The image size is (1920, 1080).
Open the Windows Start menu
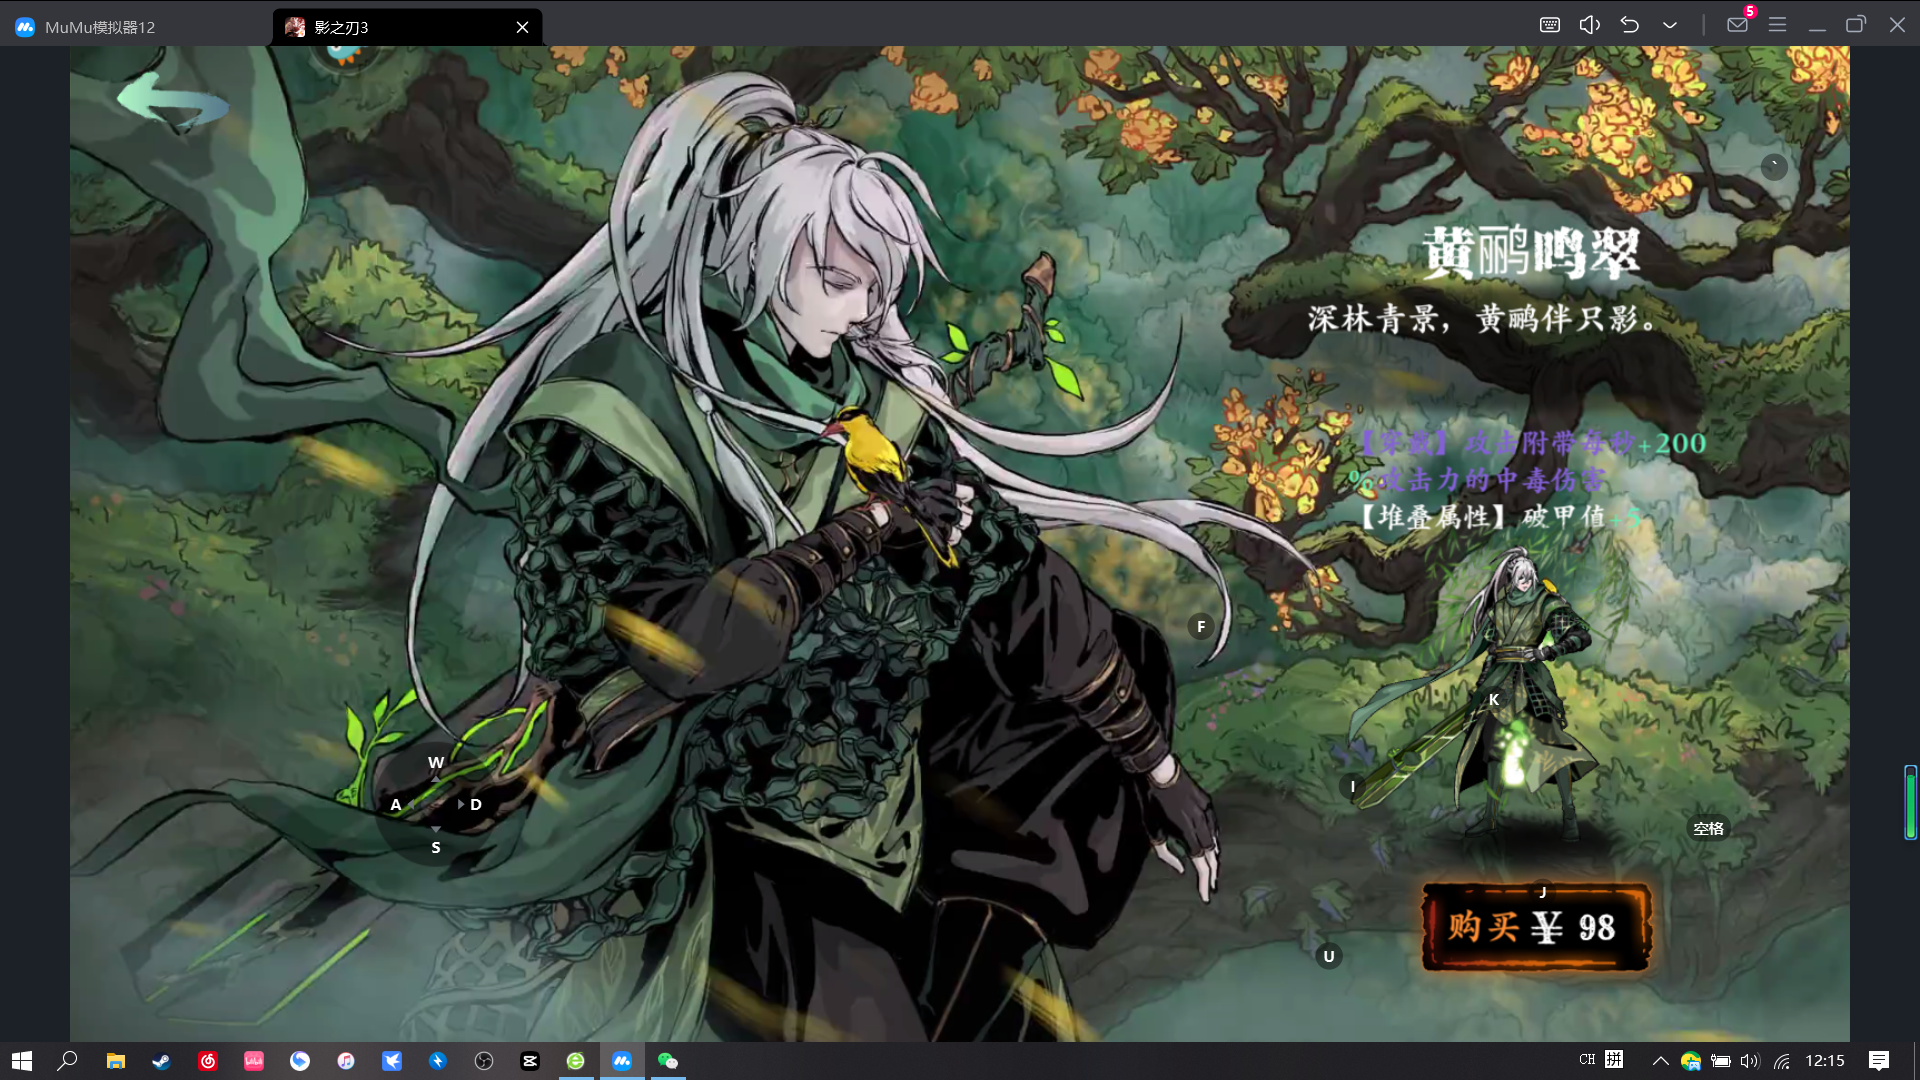click(x=22, y=1061)
